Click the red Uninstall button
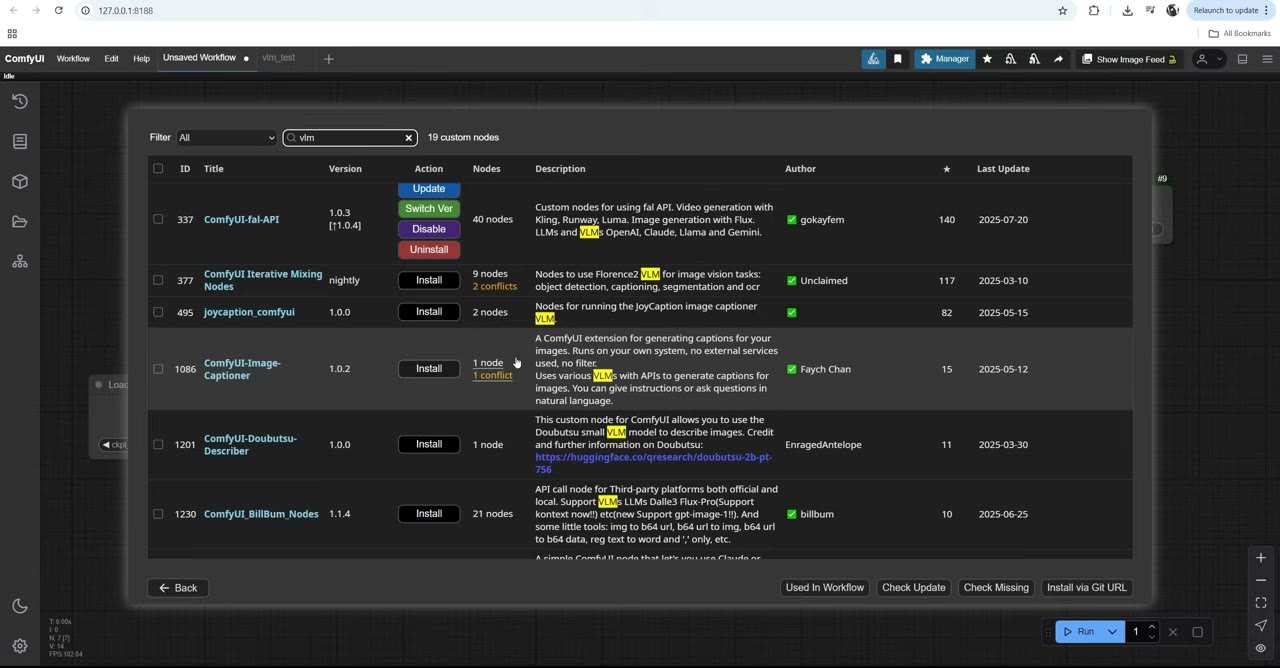 [x=429, y=250]
